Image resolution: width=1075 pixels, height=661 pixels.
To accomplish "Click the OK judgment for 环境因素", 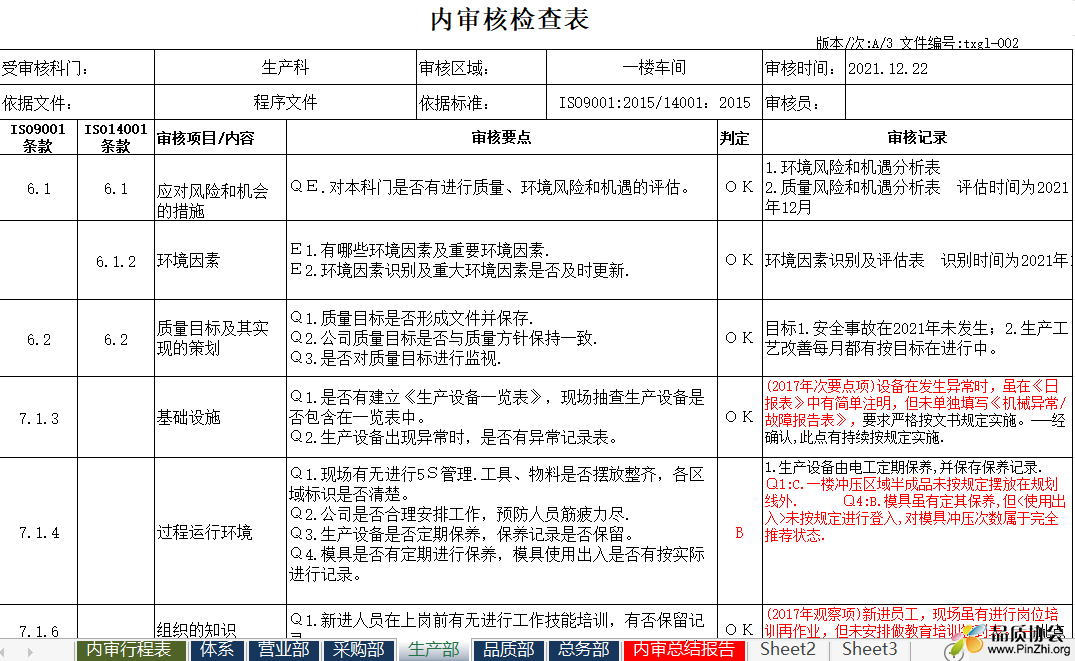I will click(739, 261).
